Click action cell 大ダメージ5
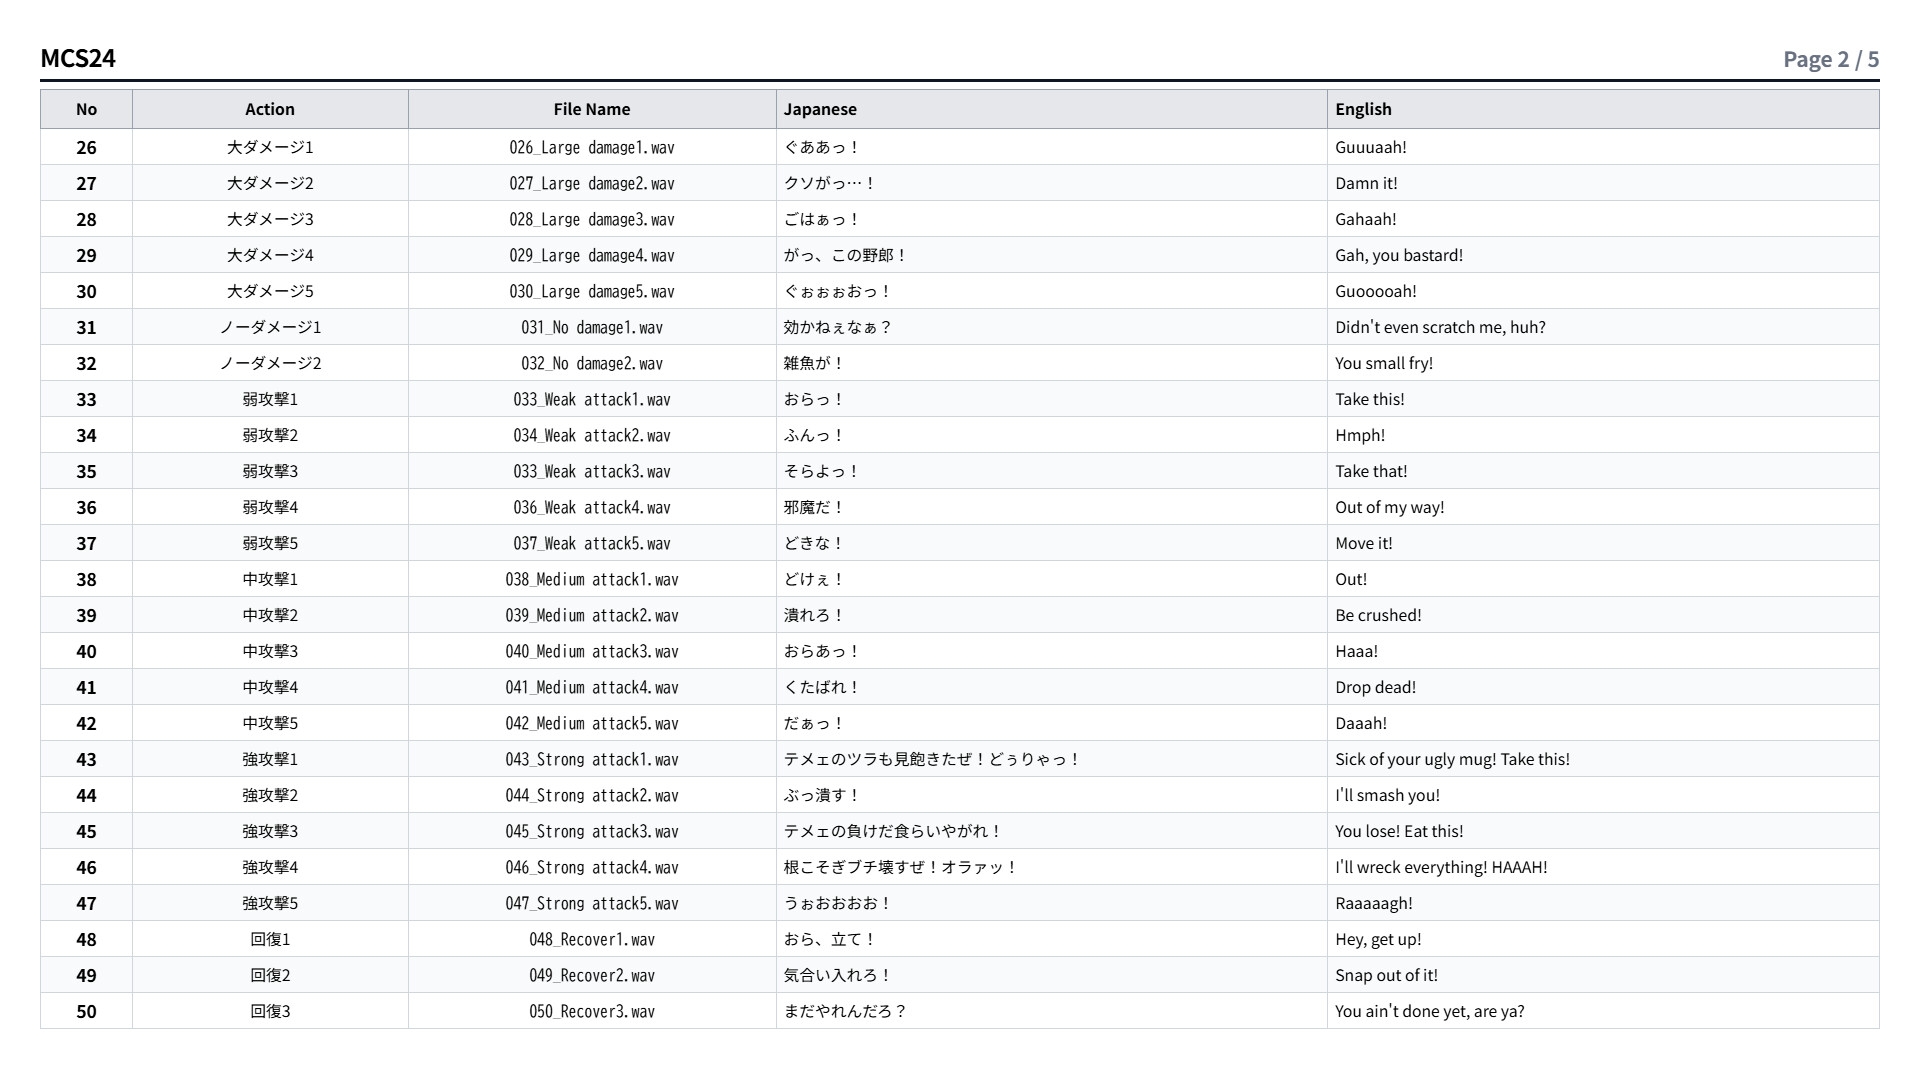This screenshot has width=1920, height=1080. pyautogui.click(x=270, y=291)
